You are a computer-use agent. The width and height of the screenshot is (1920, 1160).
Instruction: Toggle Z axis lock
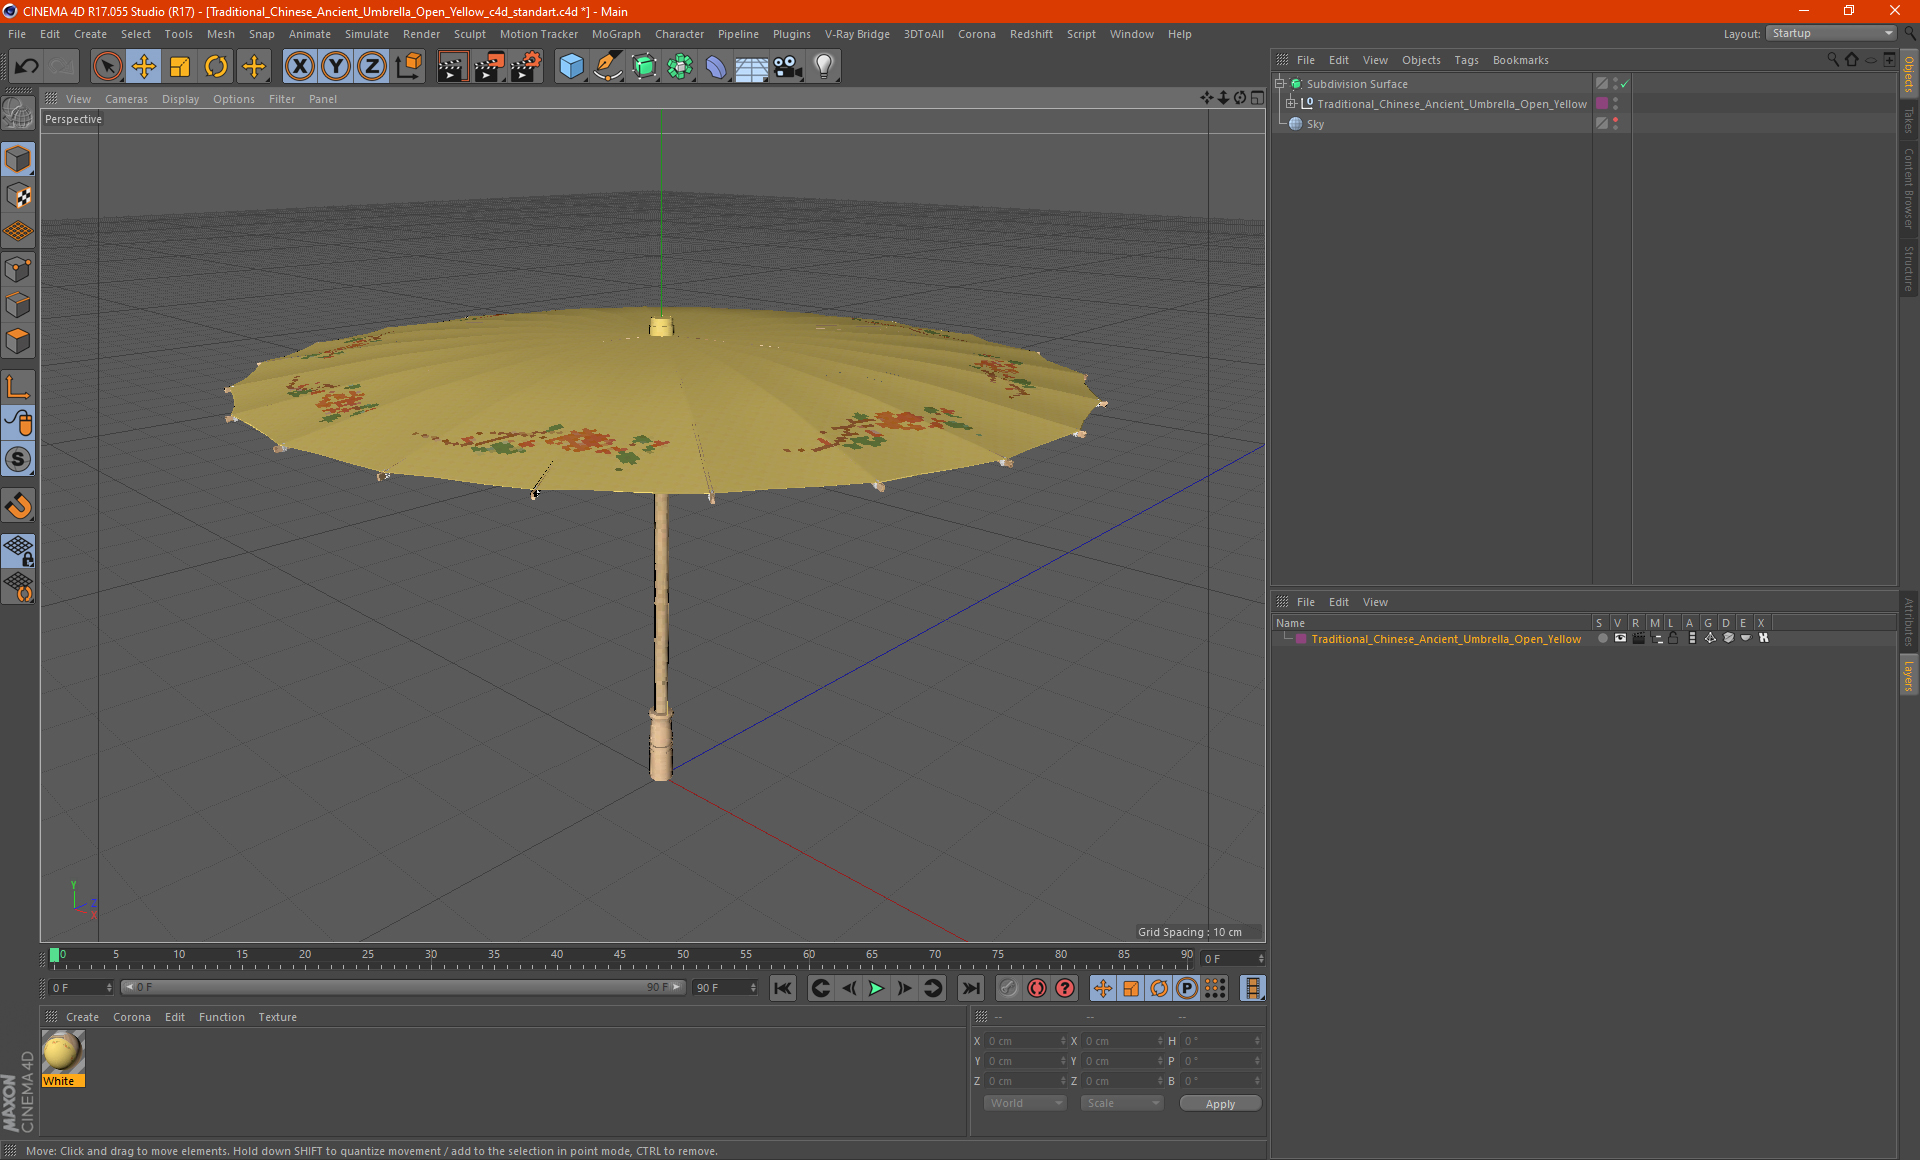pyautogui.click(x=372, y=67)
